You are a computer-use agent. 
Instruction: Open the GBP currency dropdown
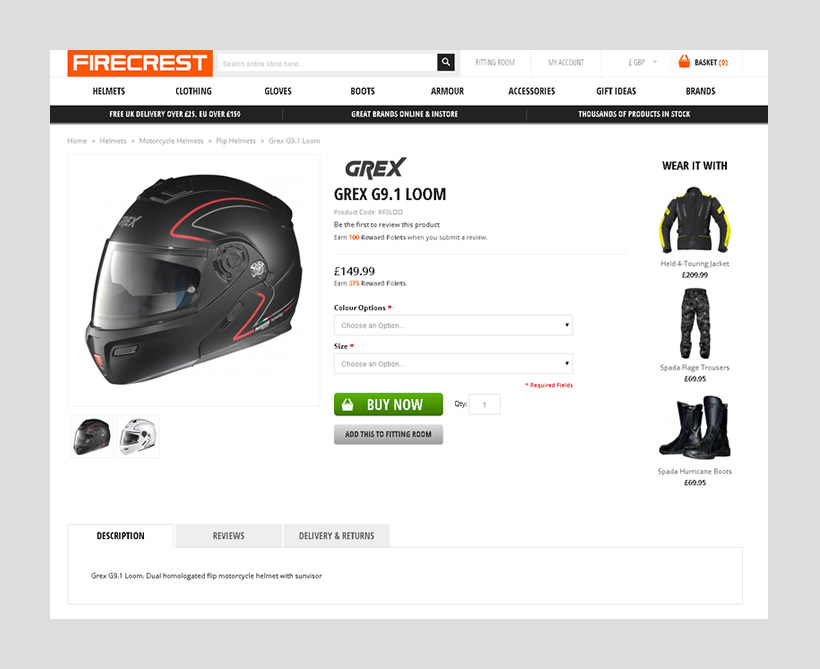click(x=642, y=62)
